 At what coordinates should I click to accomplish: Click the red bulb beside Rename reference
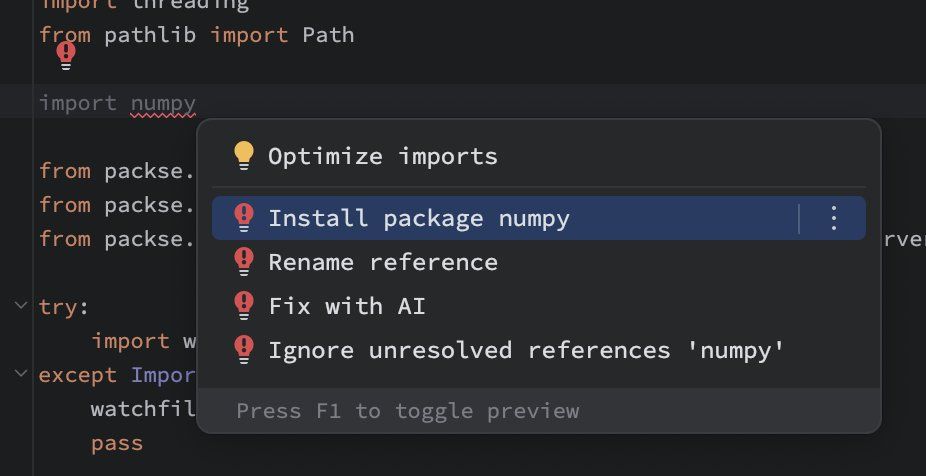244,262
